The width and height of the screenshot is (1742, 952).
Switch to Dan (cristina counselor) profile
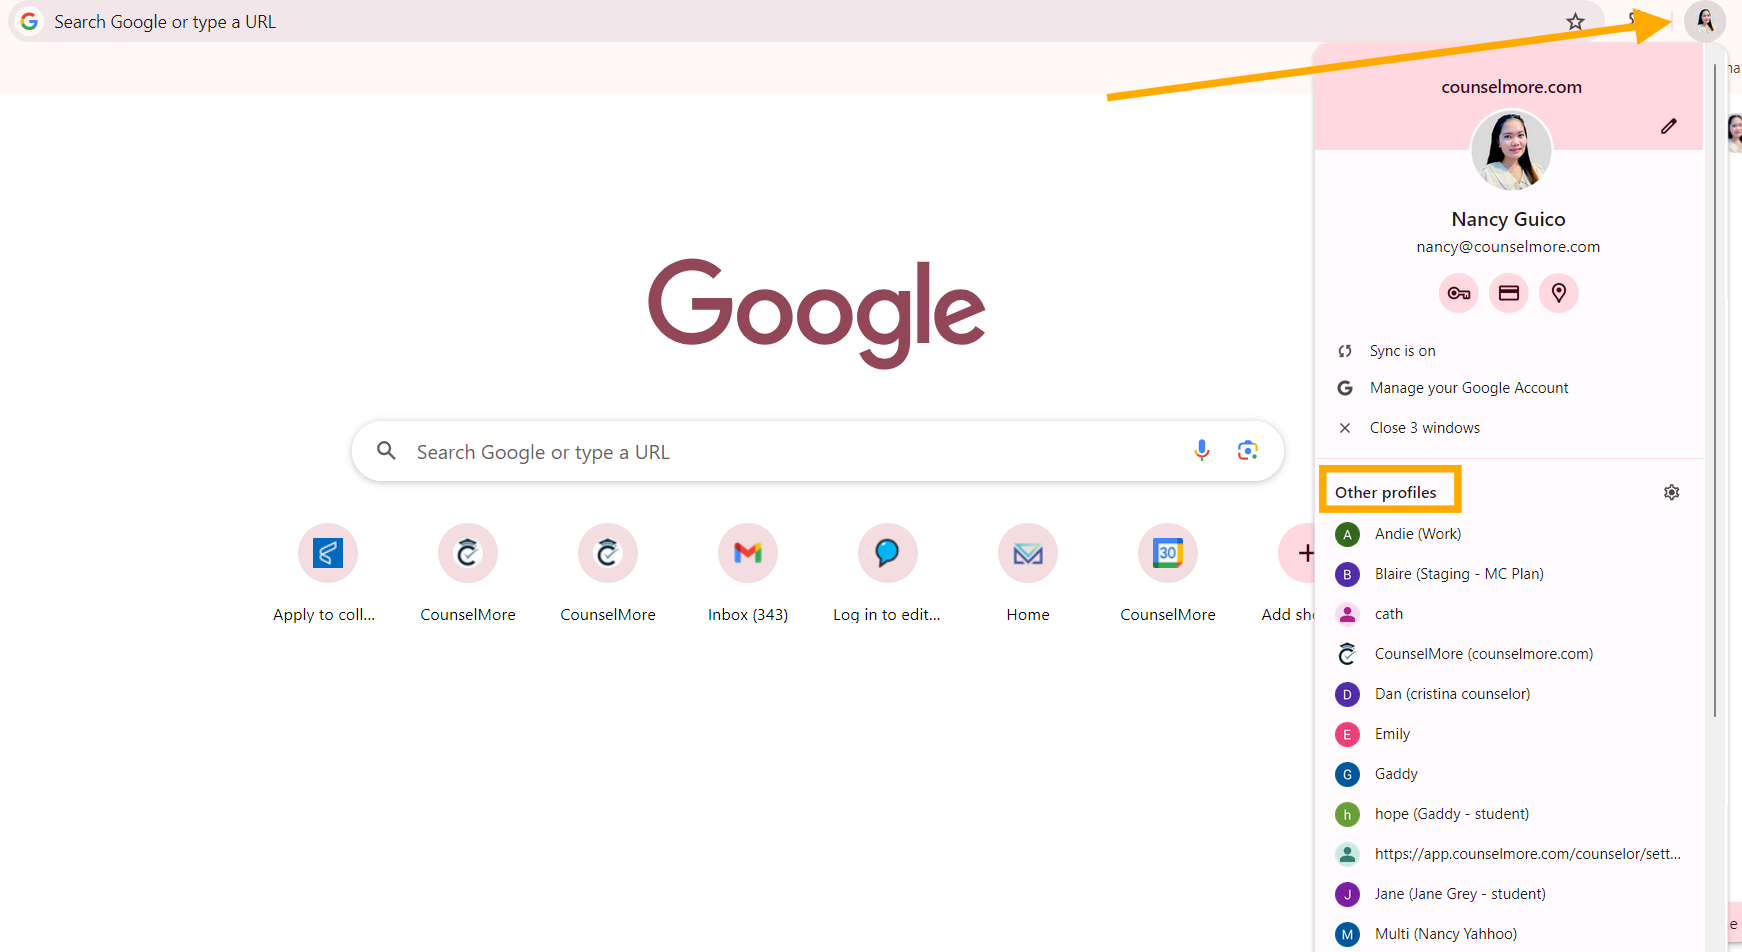(x=1509, y=694)
